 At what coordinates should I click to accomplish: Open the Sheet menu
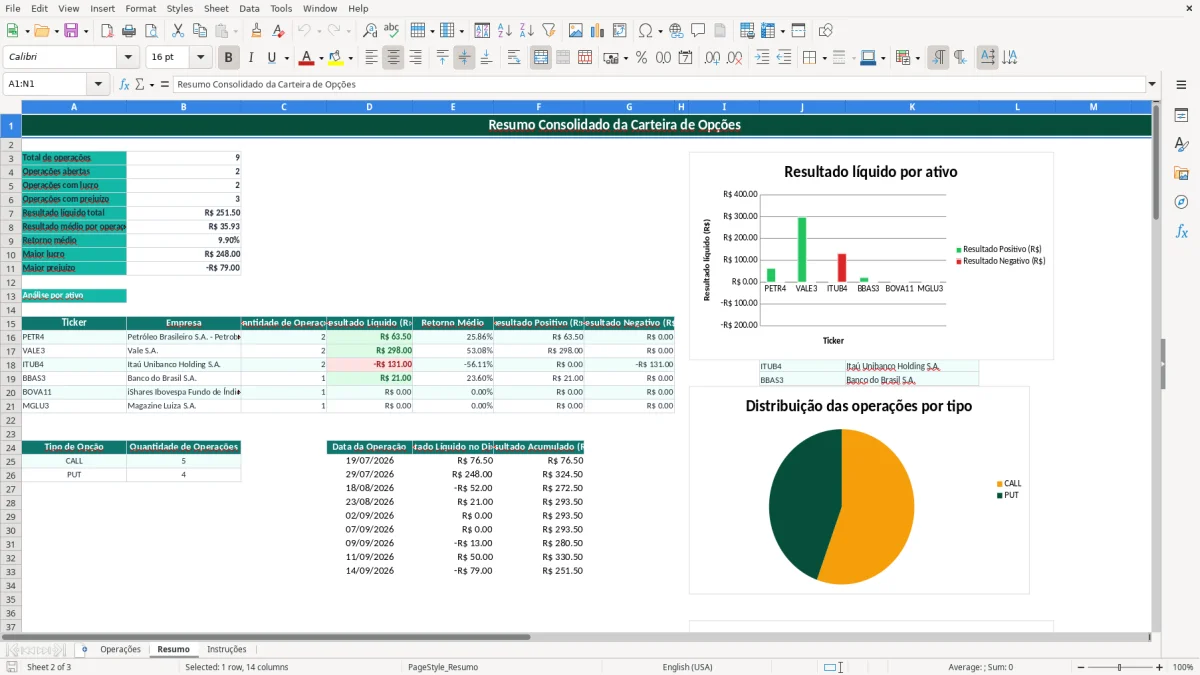pos(216,8)
